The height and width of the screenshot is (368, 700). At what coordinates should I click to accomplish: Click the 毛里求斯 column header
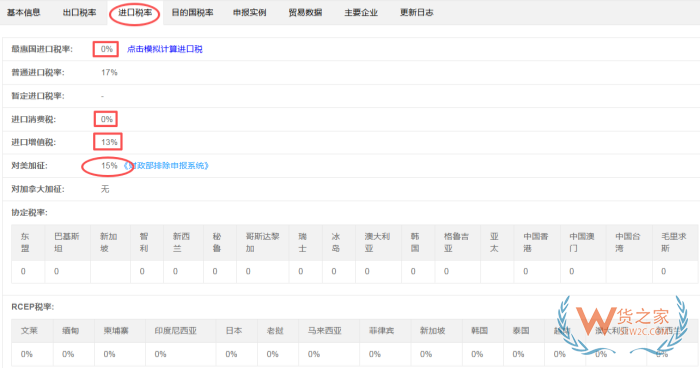[x=674, y=242]
